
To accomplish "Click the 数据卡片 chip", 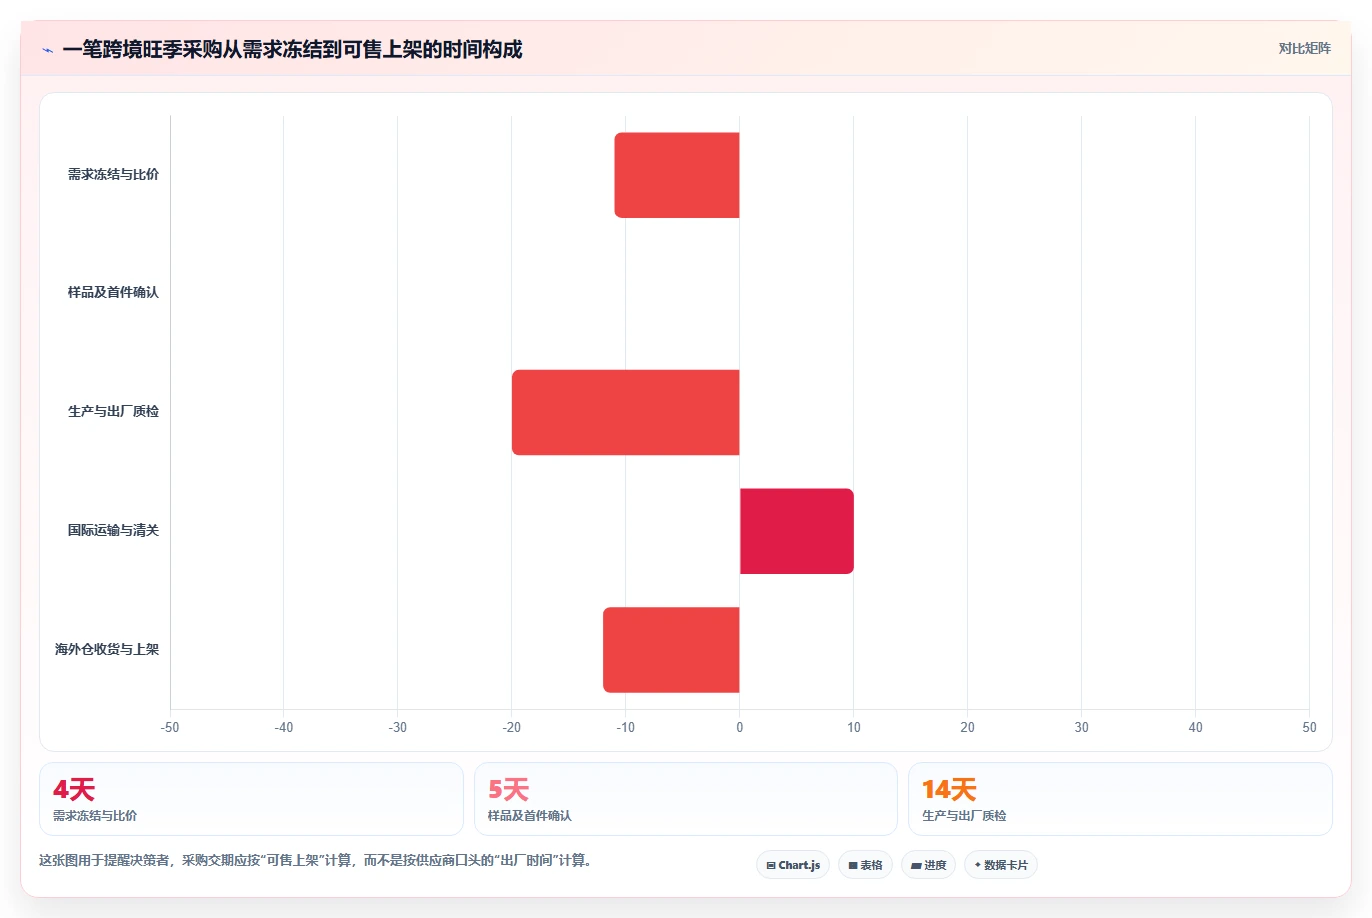I will pyautogui.click(x=1001, y=865).
